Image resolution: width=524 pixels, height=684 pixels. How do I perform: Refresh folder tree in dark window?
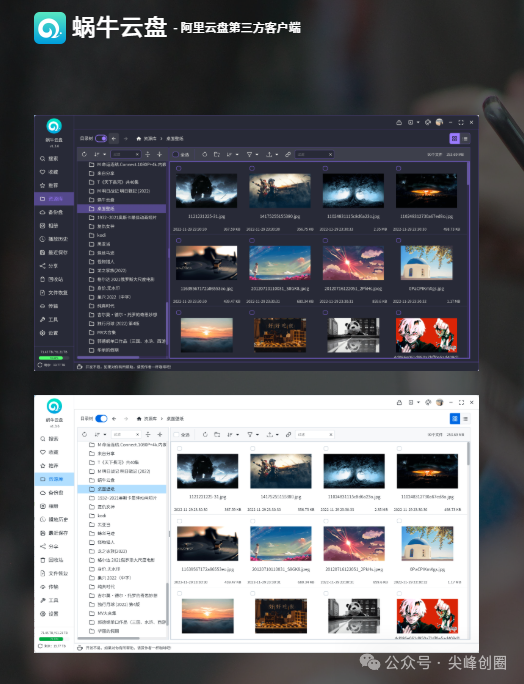pyautogui.click(x=85, y=154)
